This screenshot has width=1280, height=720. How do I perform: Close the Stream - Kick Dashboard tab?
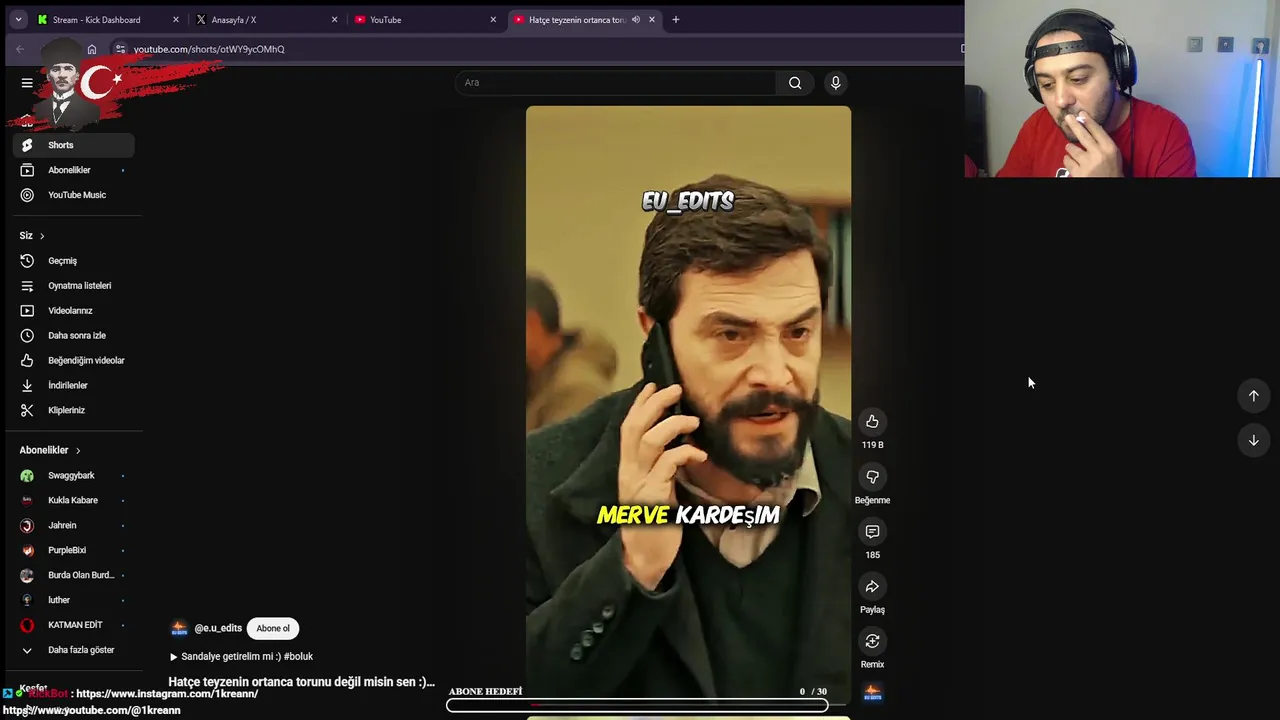point(175,20)
